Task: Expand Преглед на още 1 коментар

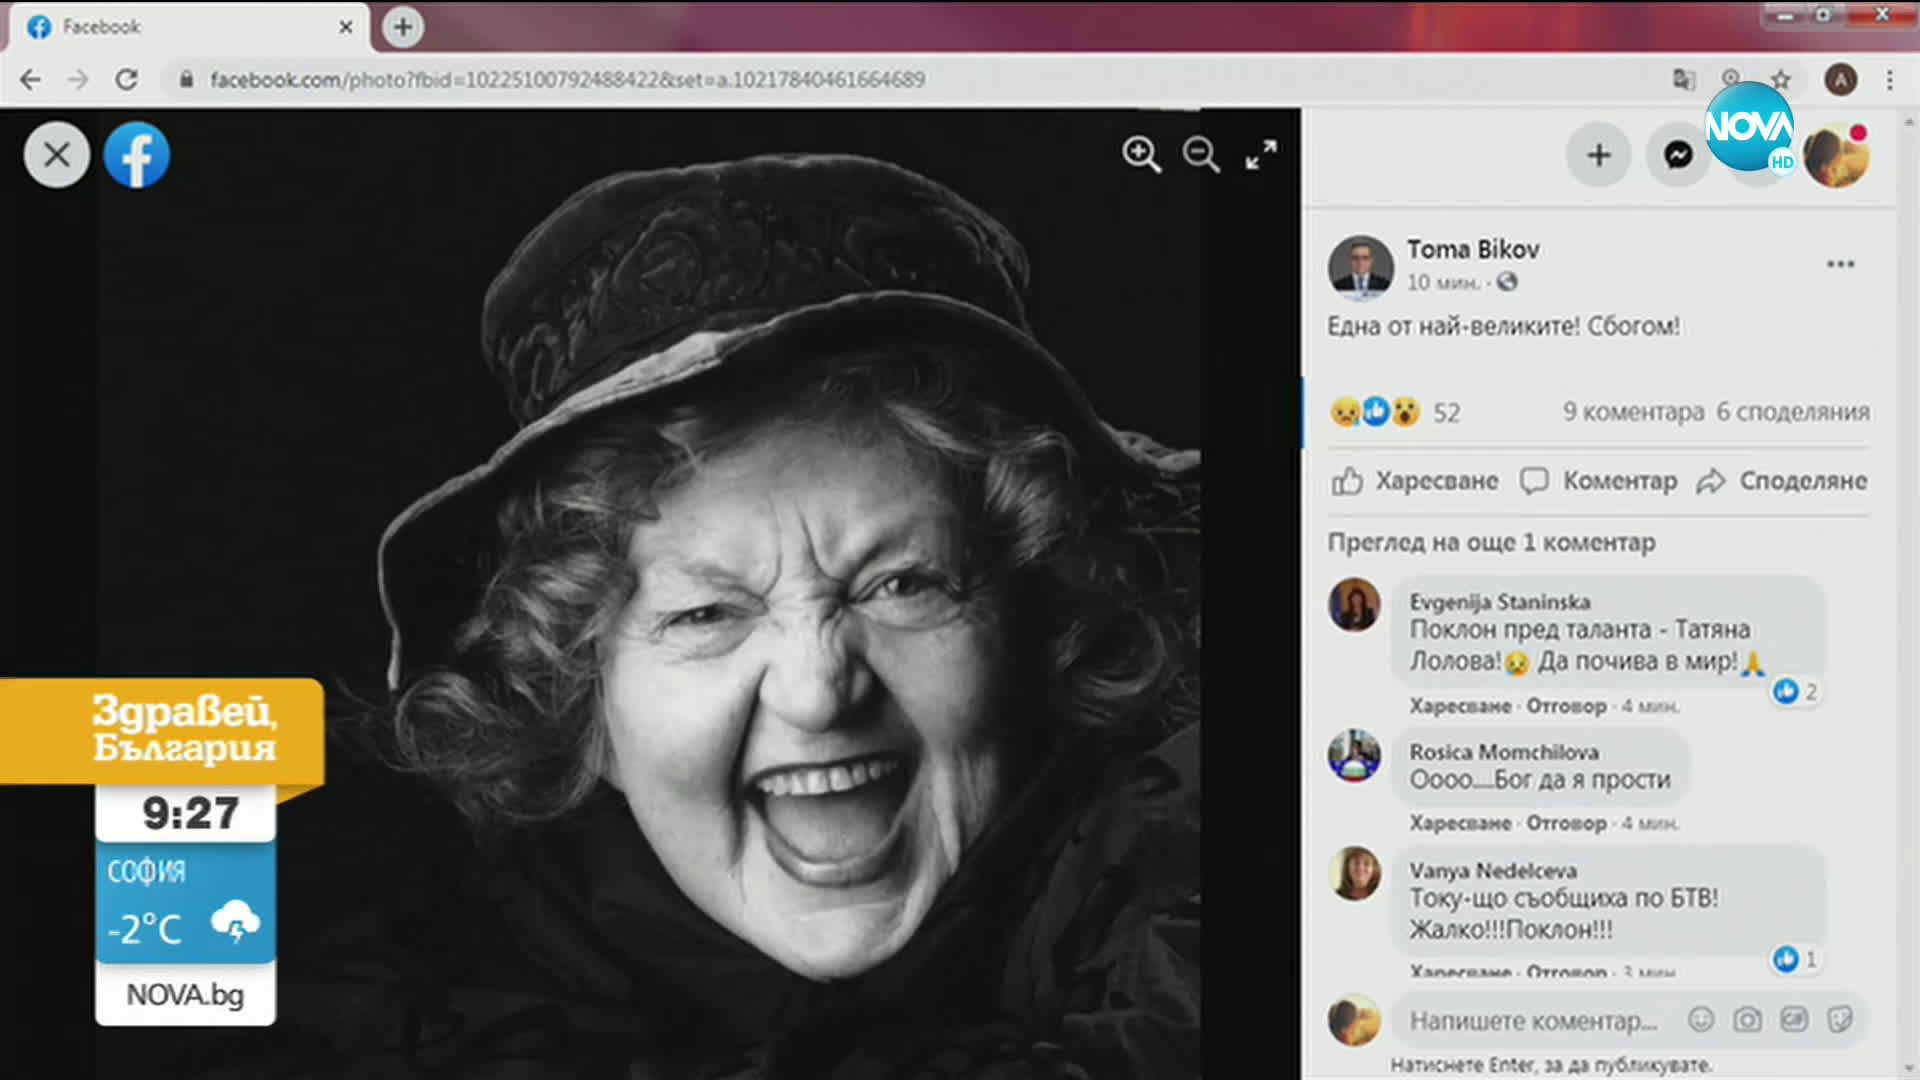Action: tap(1491, 543)
